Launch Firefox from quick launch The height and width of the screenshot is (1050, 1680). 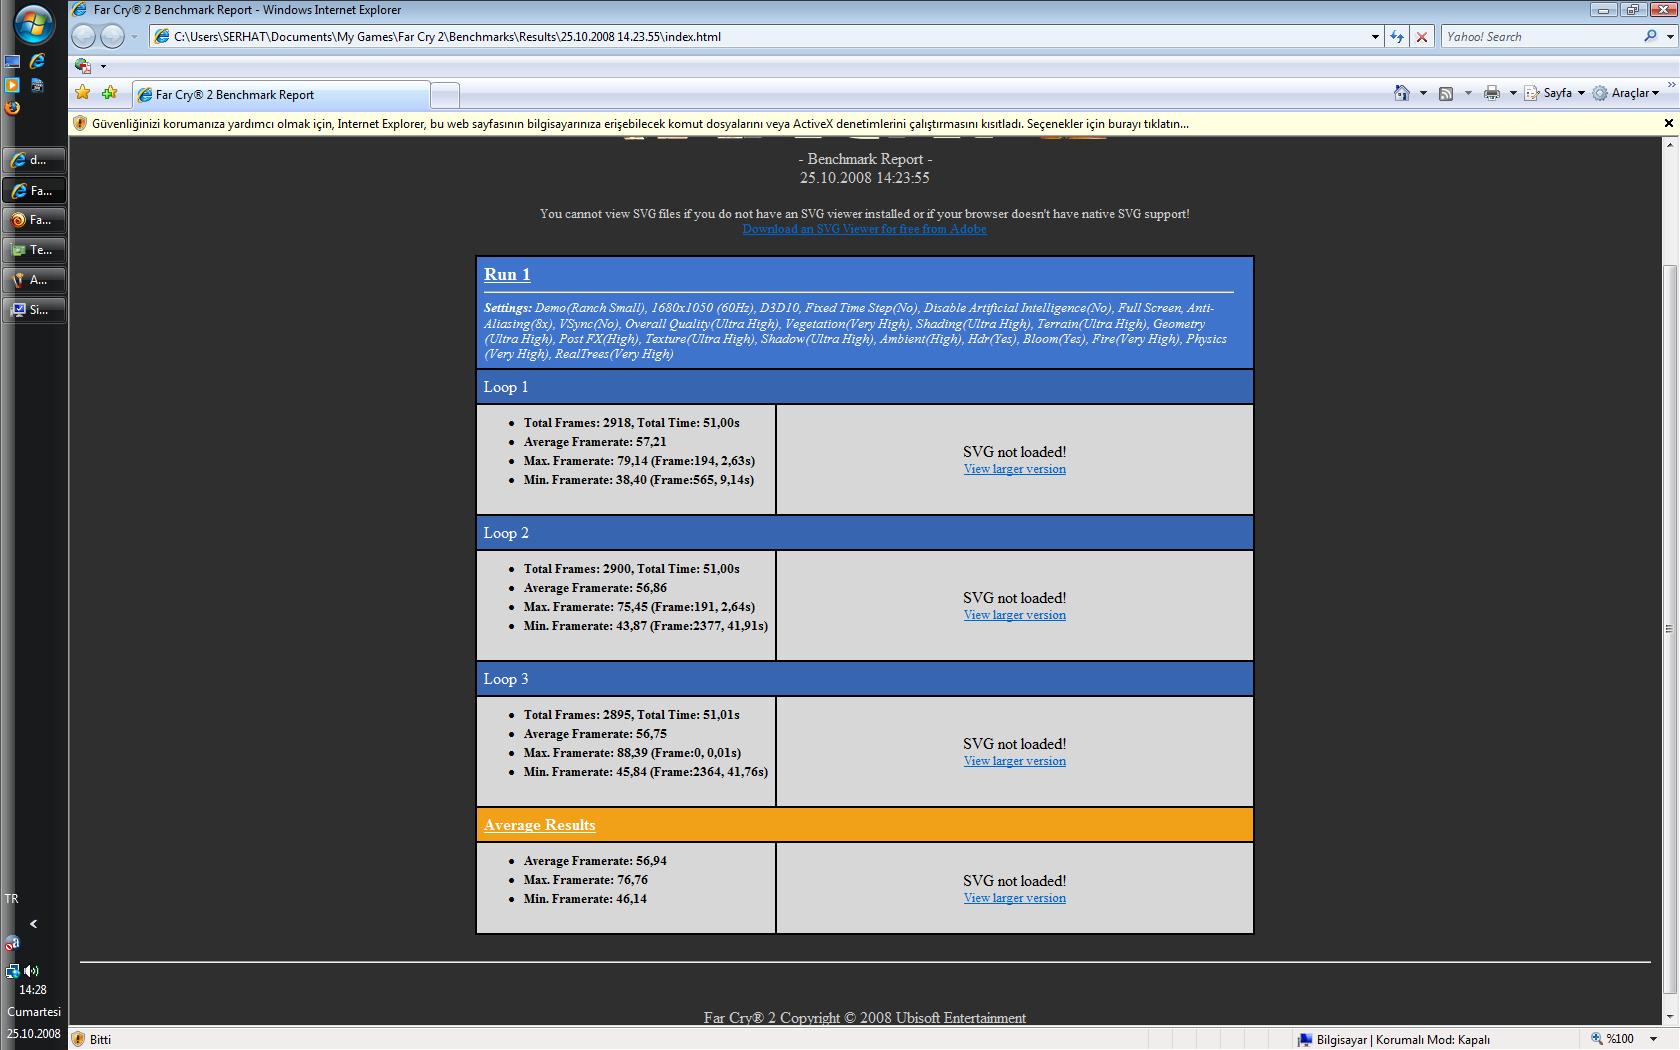12,108
